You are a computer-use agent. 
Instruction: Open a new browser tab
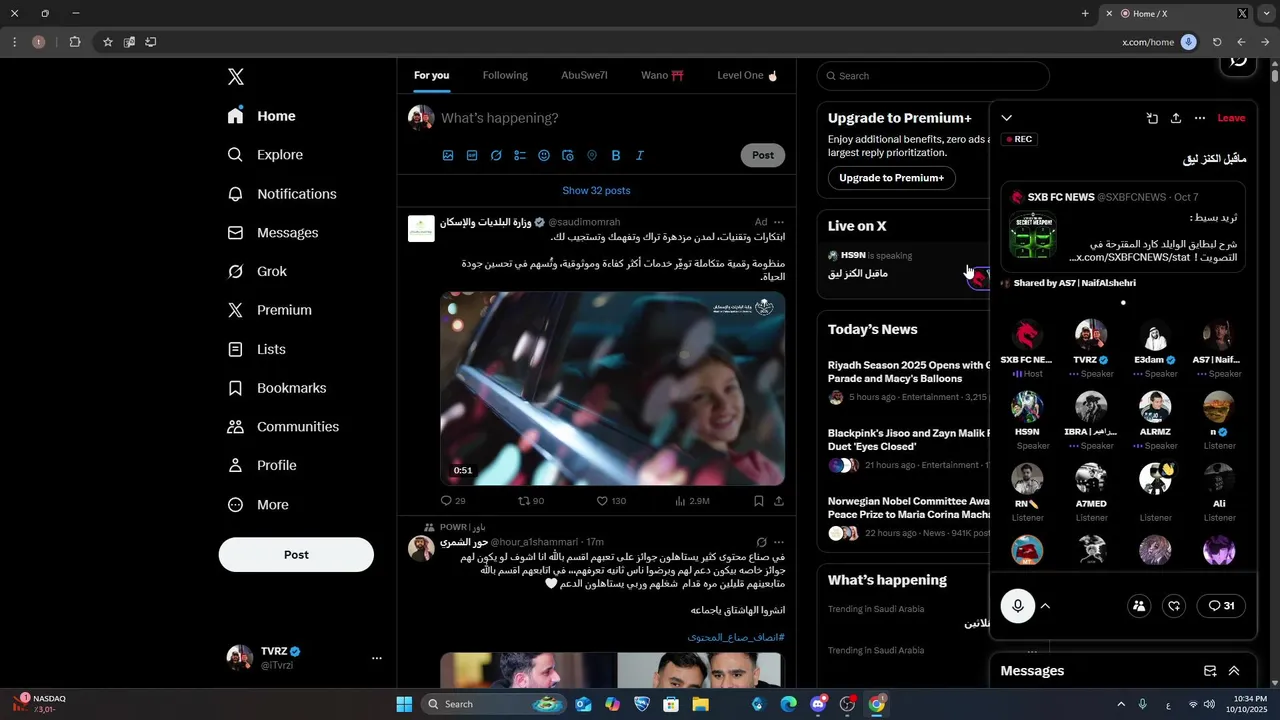(x=1085, y=14)
